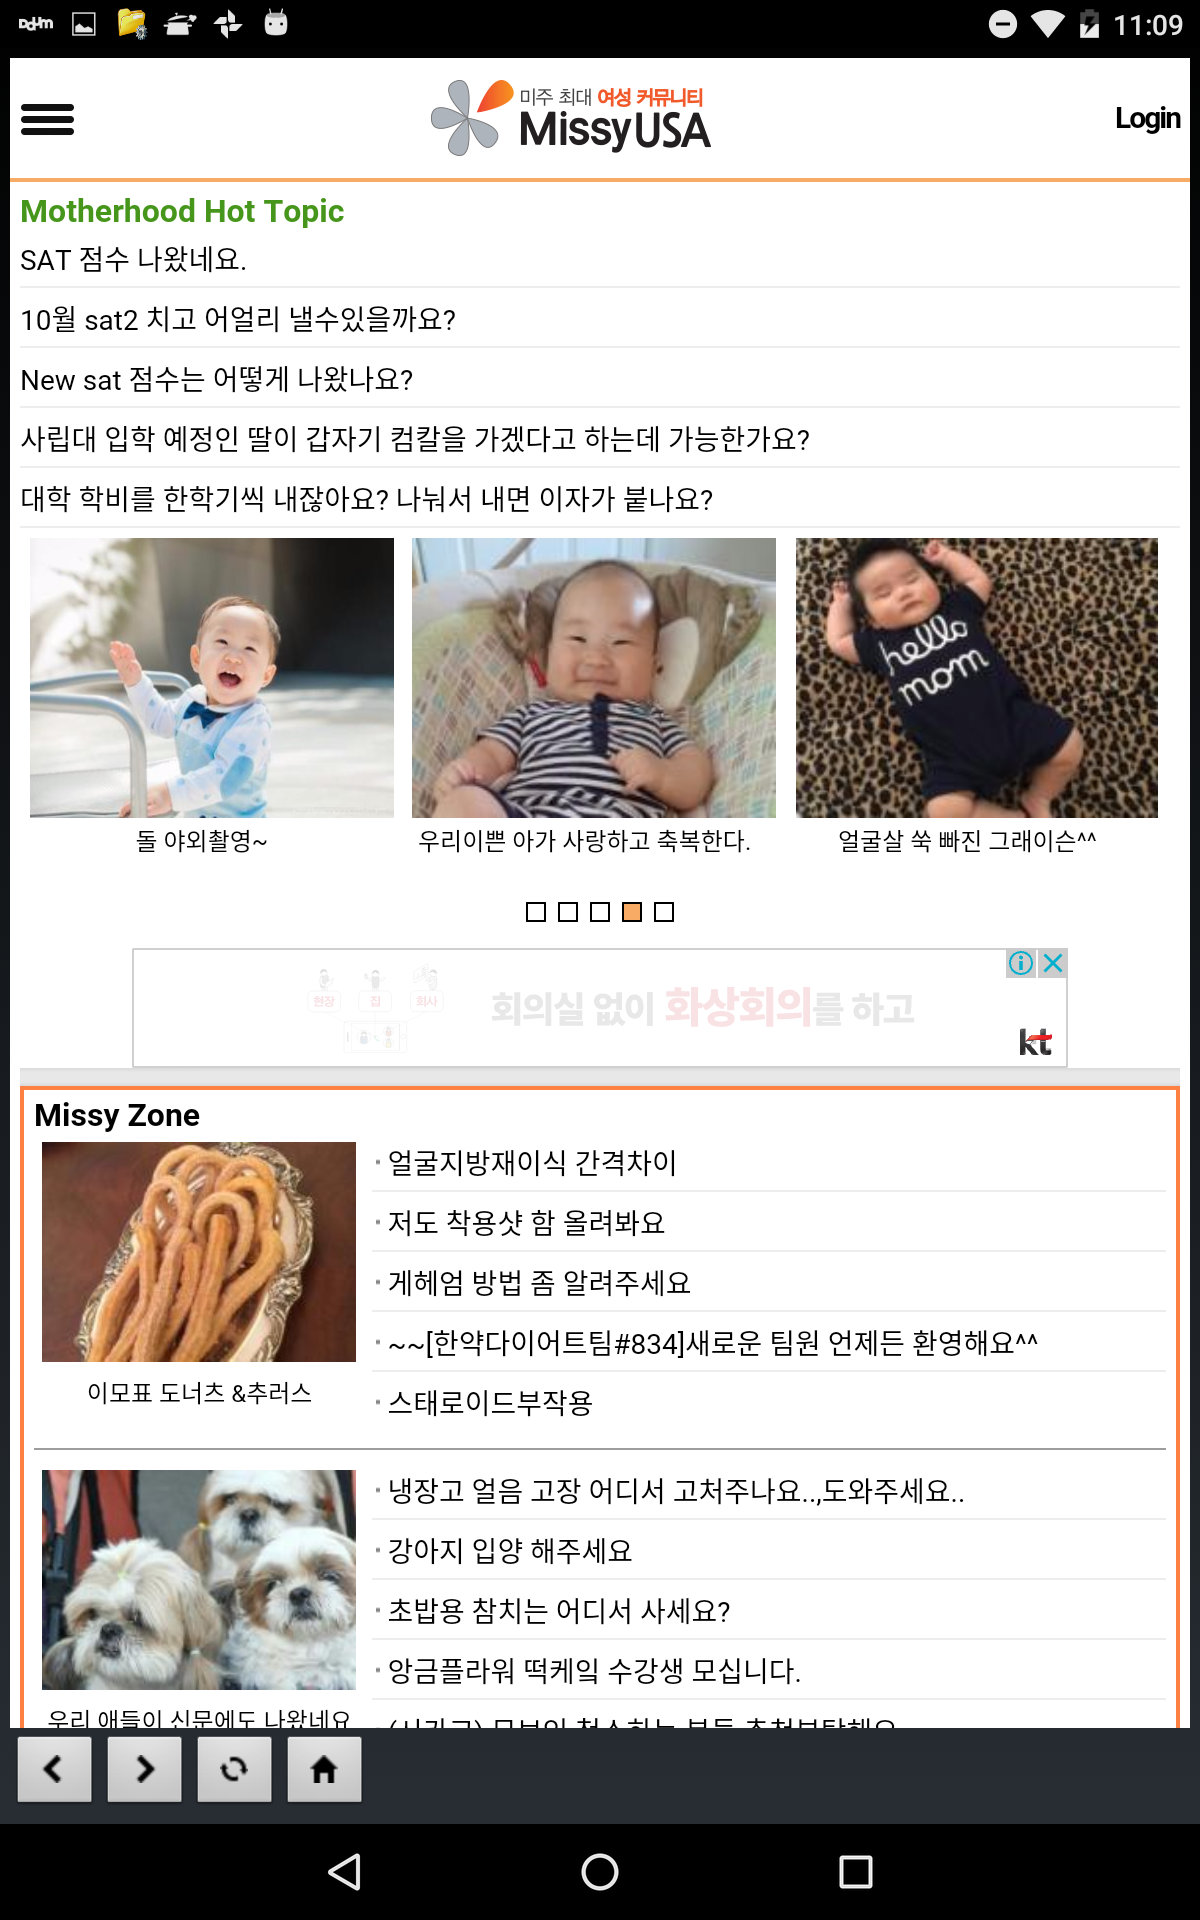Viewport: 1200px width, 1920px height.
Task: Select the first carousel page indicator
Action: pyautogui.click(x=536, y=912)
